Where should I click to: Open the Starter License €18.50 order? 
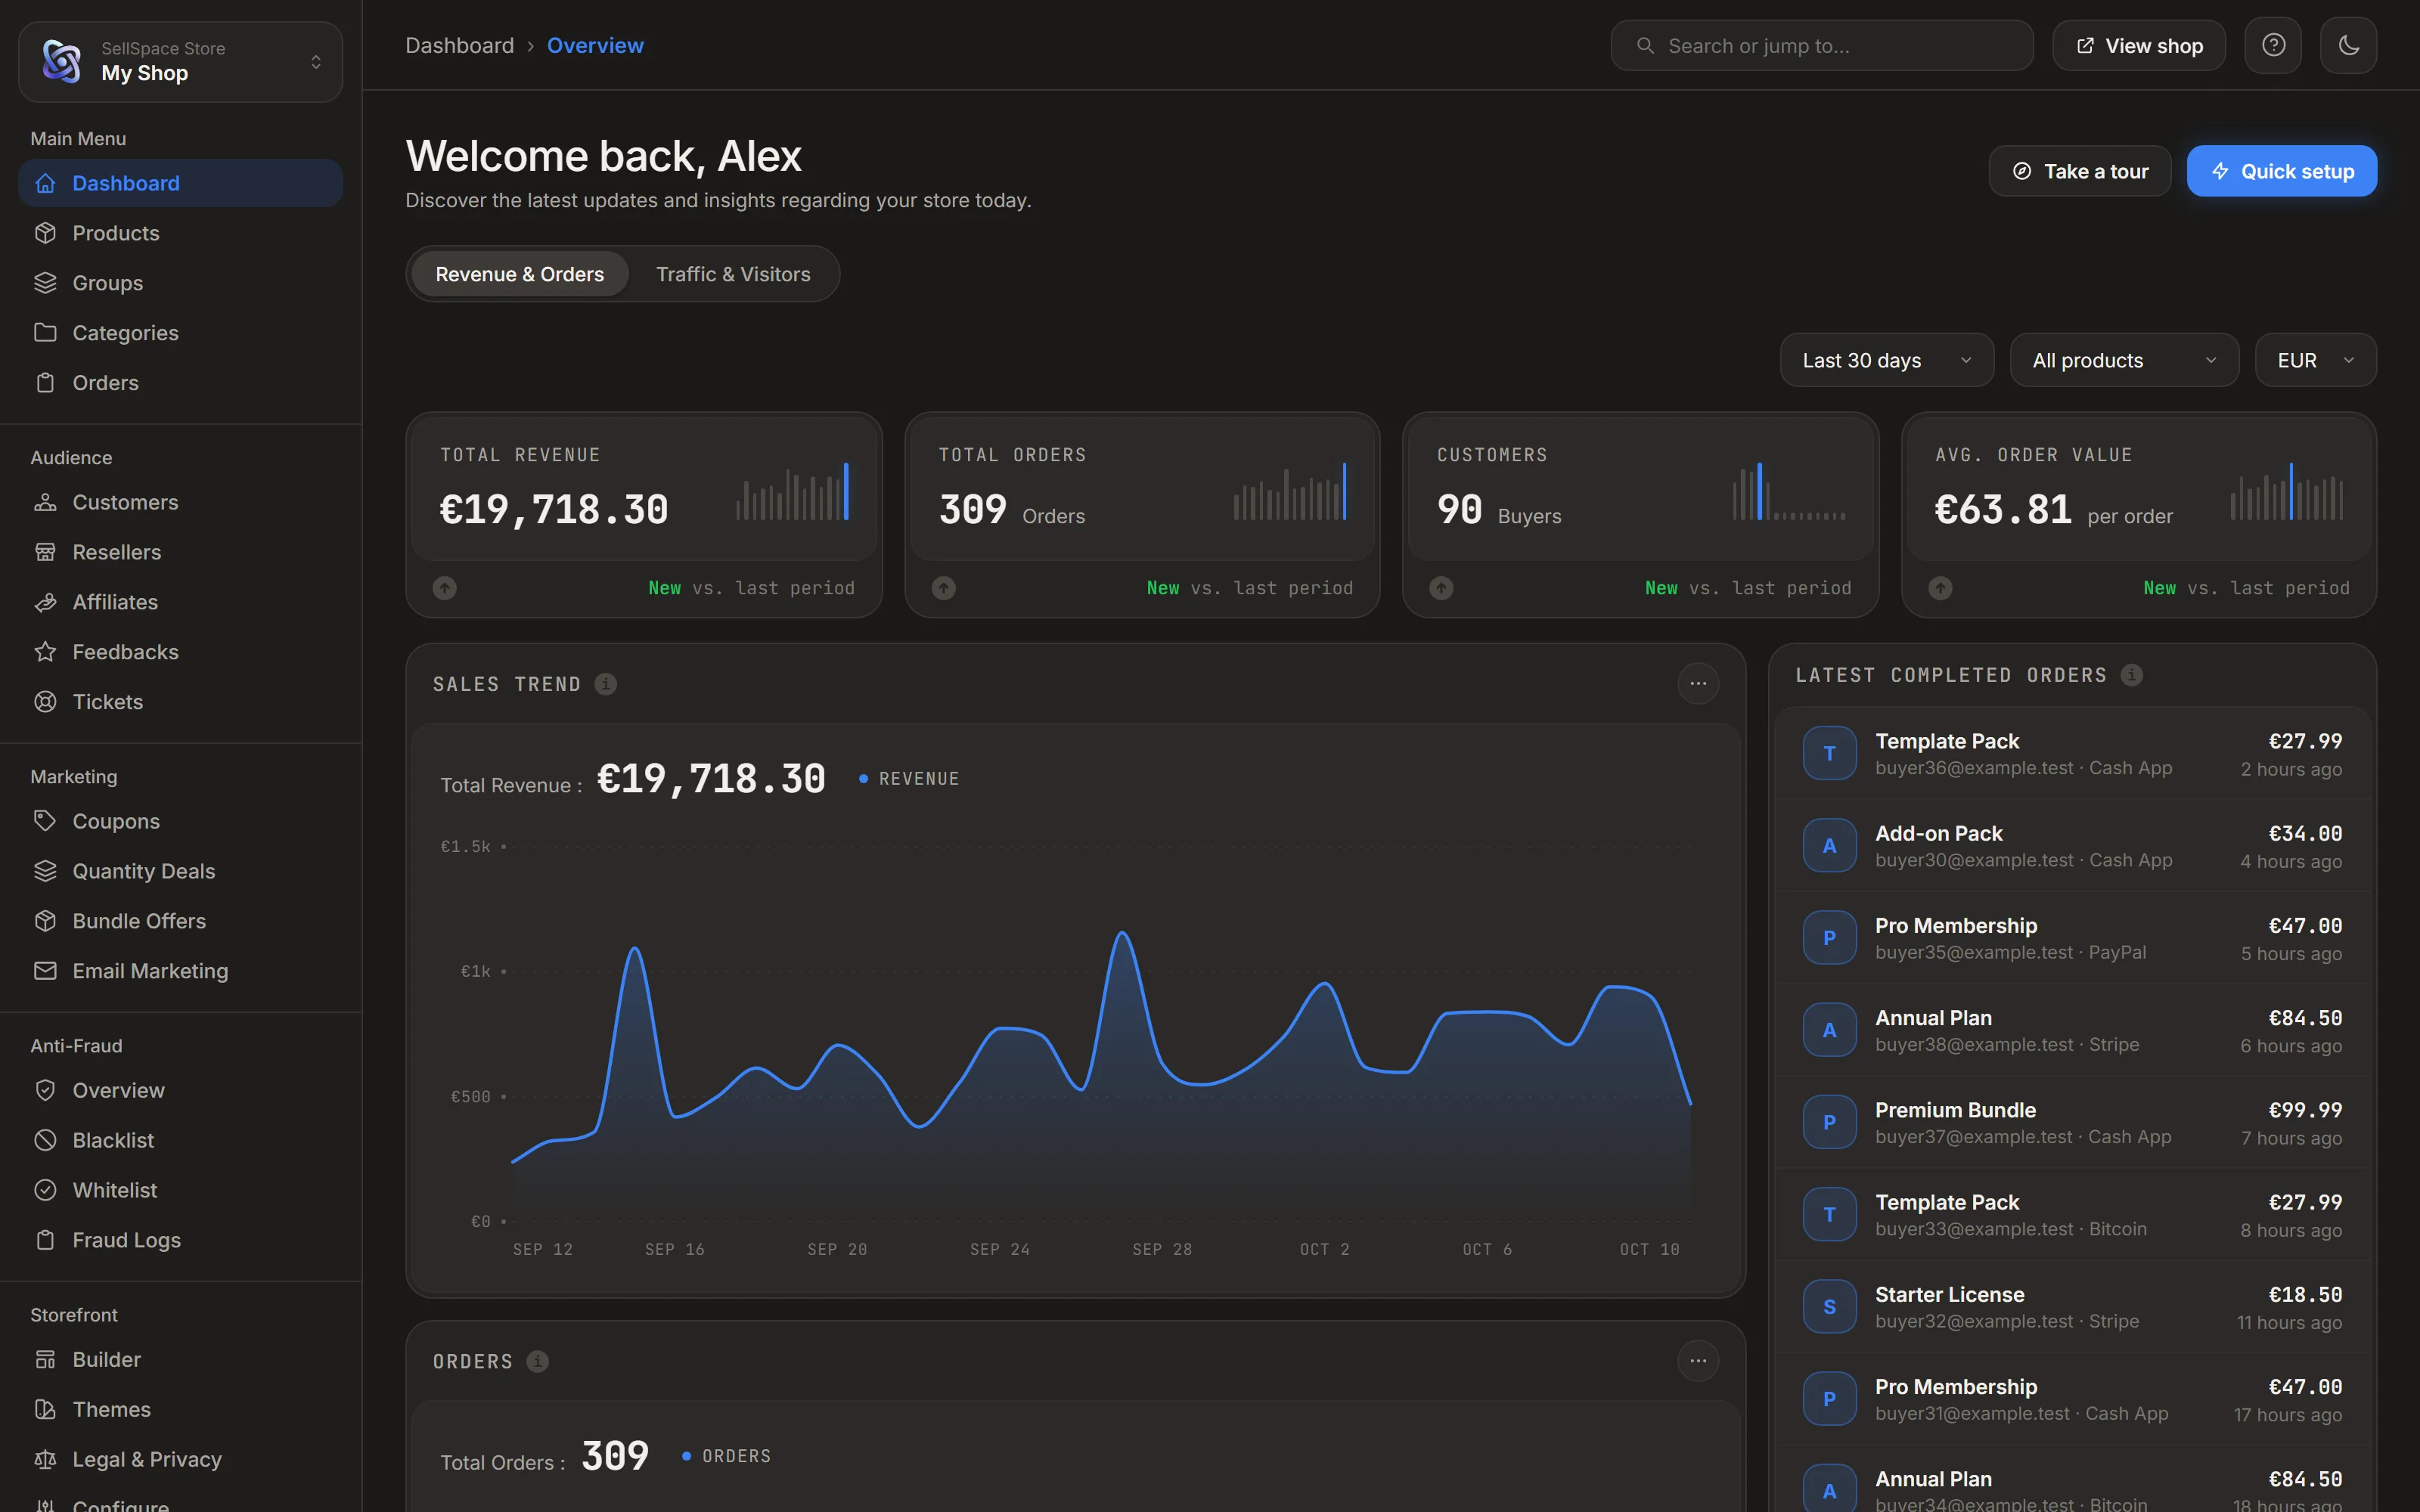(2072, 1307)
